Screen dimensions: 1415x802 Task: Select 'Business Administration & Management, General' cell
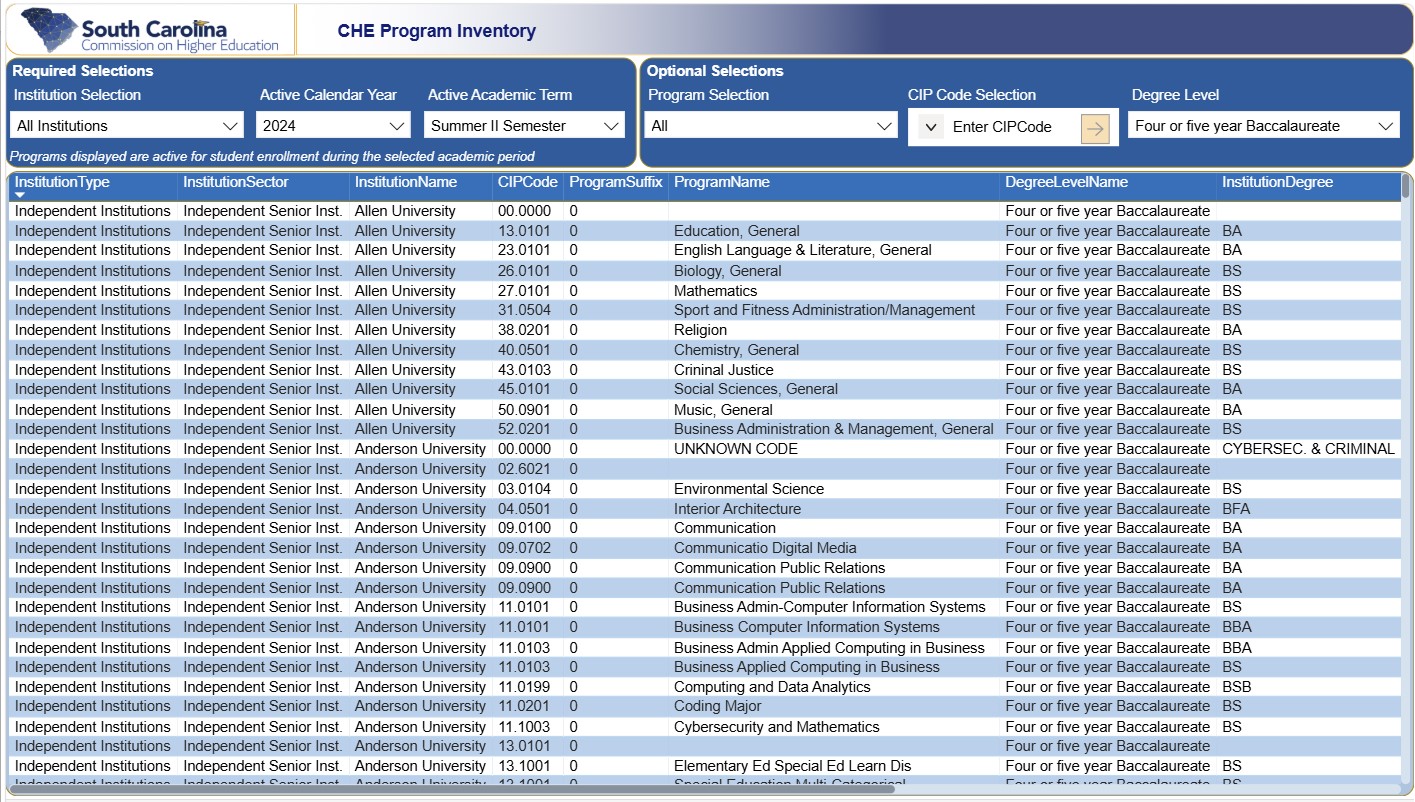(834, 429)
